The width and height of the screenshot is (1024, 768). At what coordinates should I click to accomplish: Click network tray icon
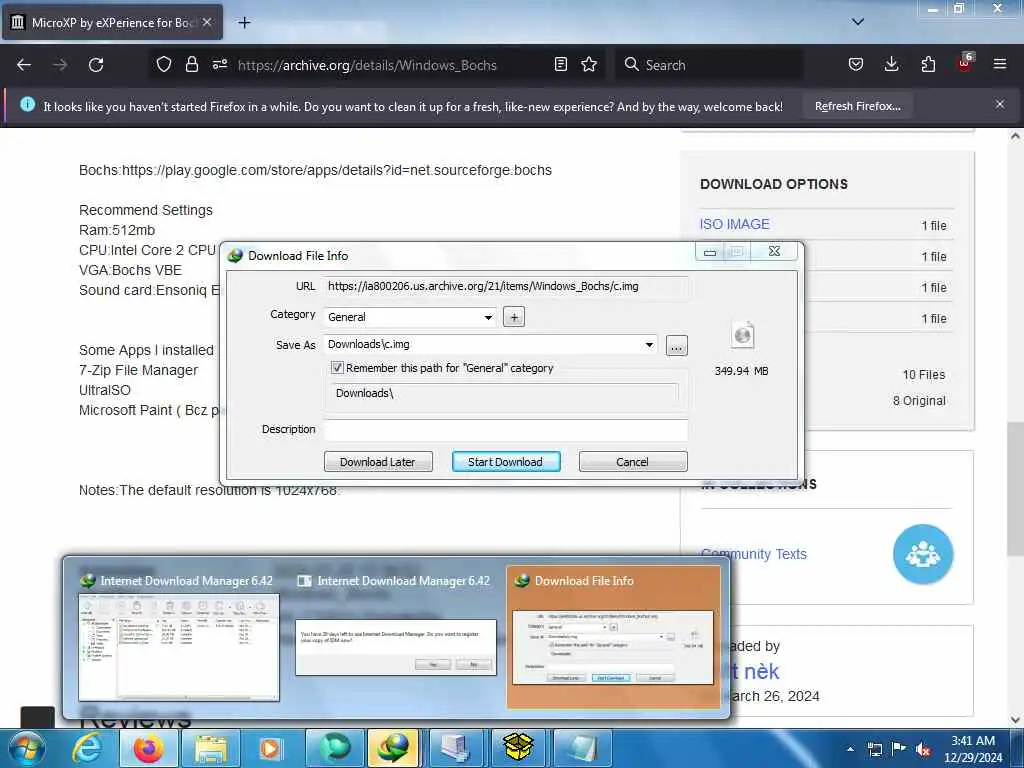[874, 749]
